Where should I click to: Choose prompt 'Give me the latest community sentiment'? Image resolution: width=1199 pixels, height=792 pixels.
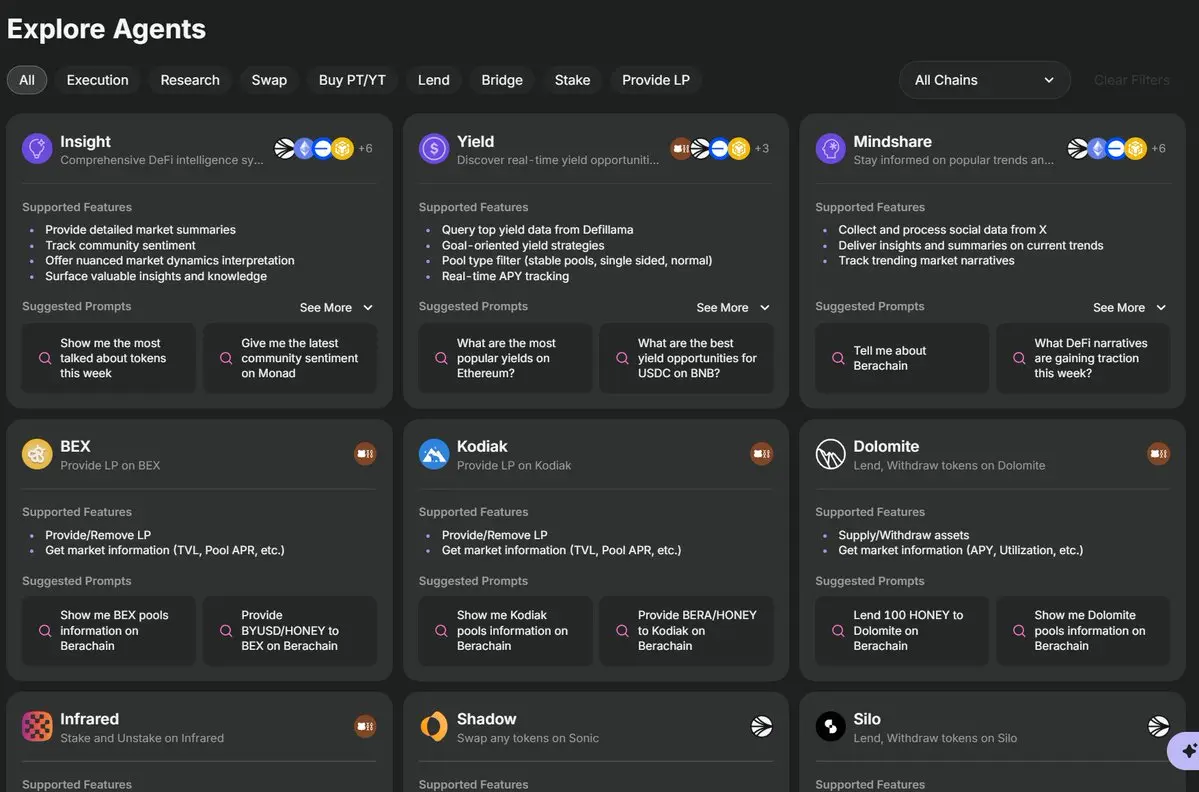tap(290, 358)
